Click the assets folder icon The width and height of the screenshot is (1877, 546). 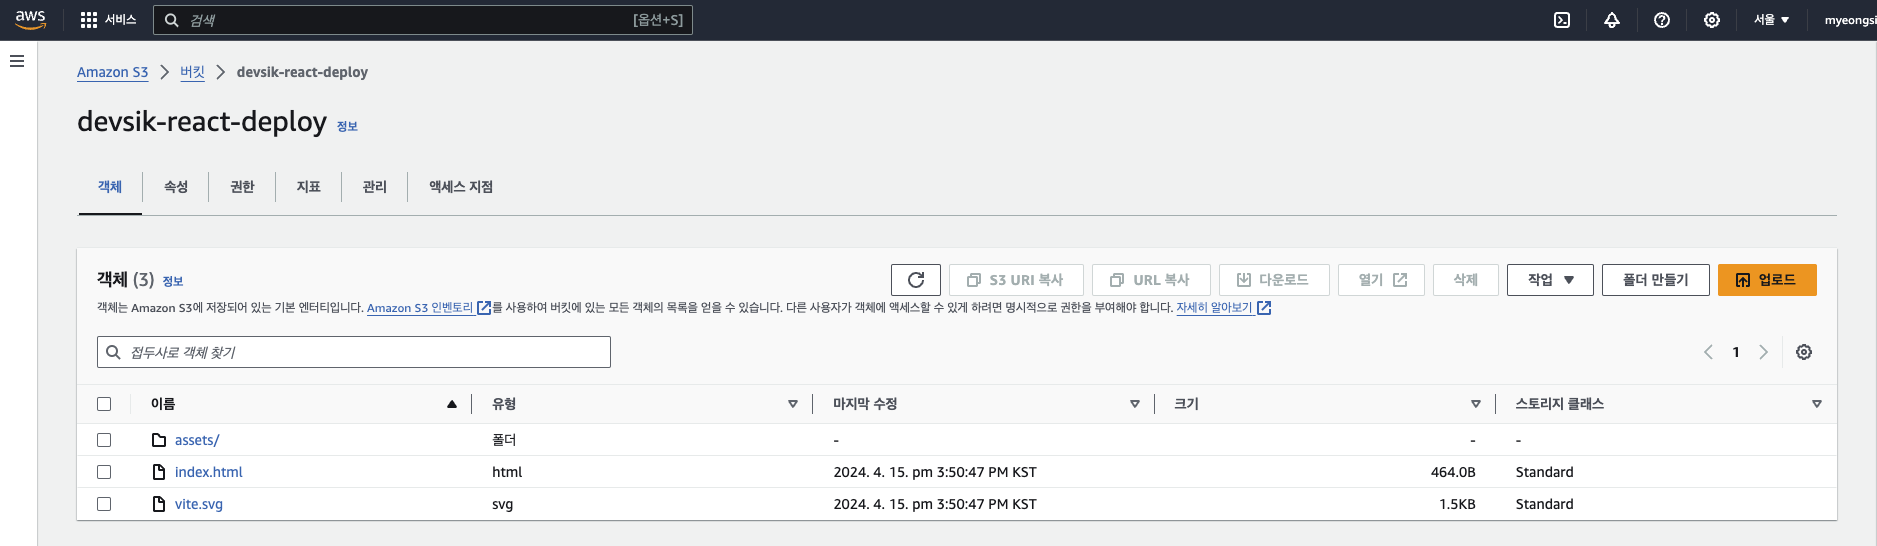(159, 440)
